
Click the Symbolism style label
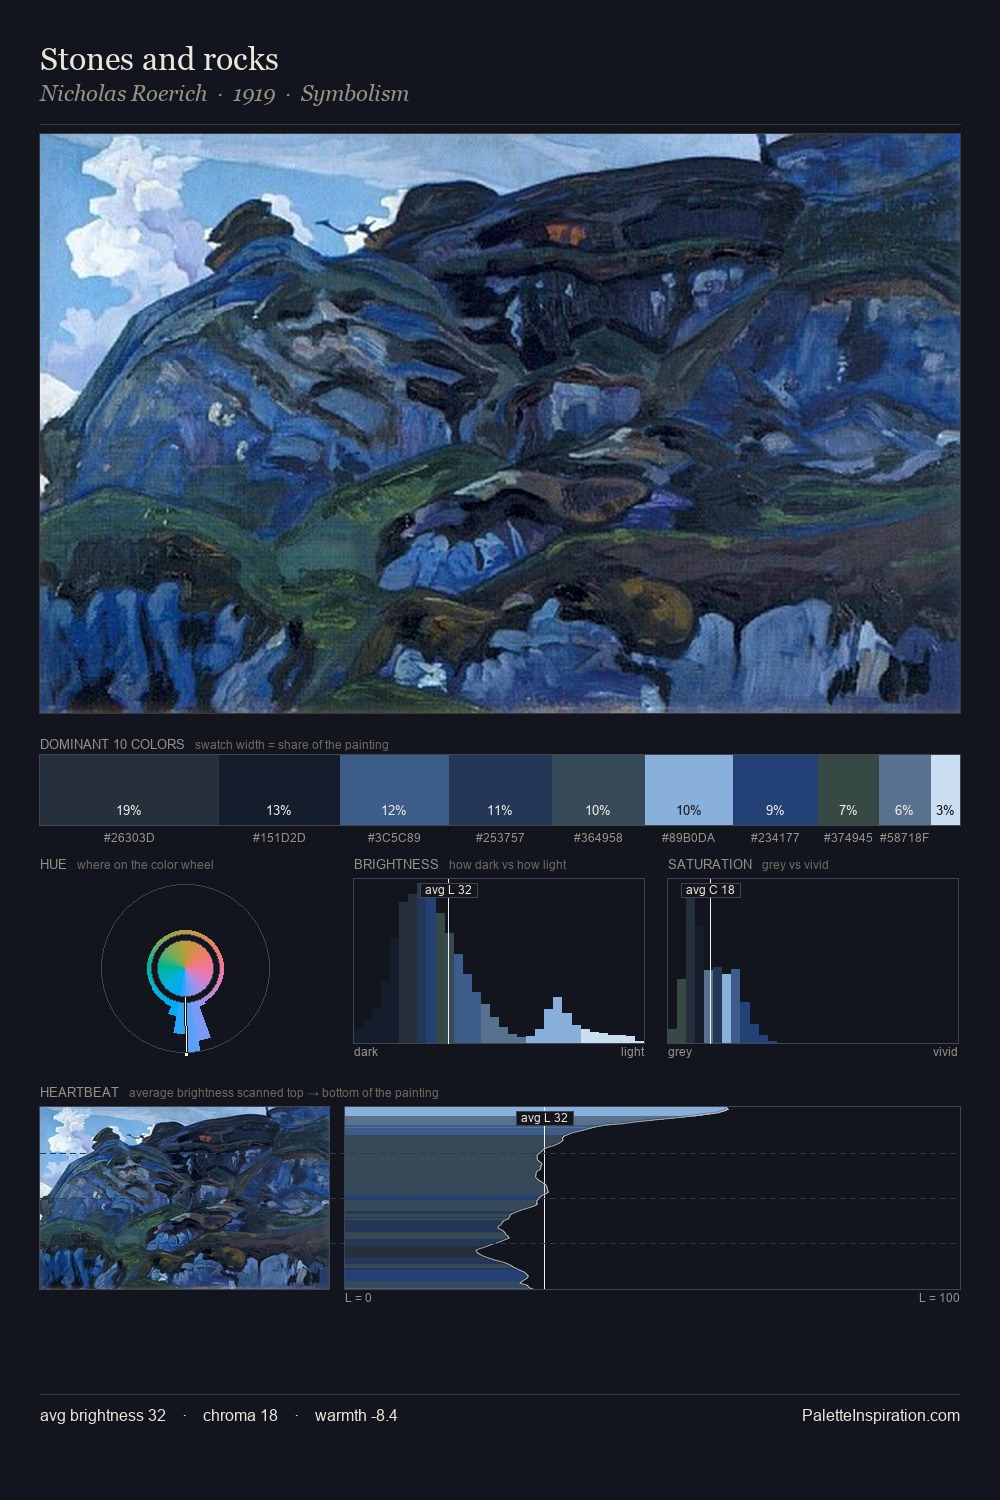point(355,94)
